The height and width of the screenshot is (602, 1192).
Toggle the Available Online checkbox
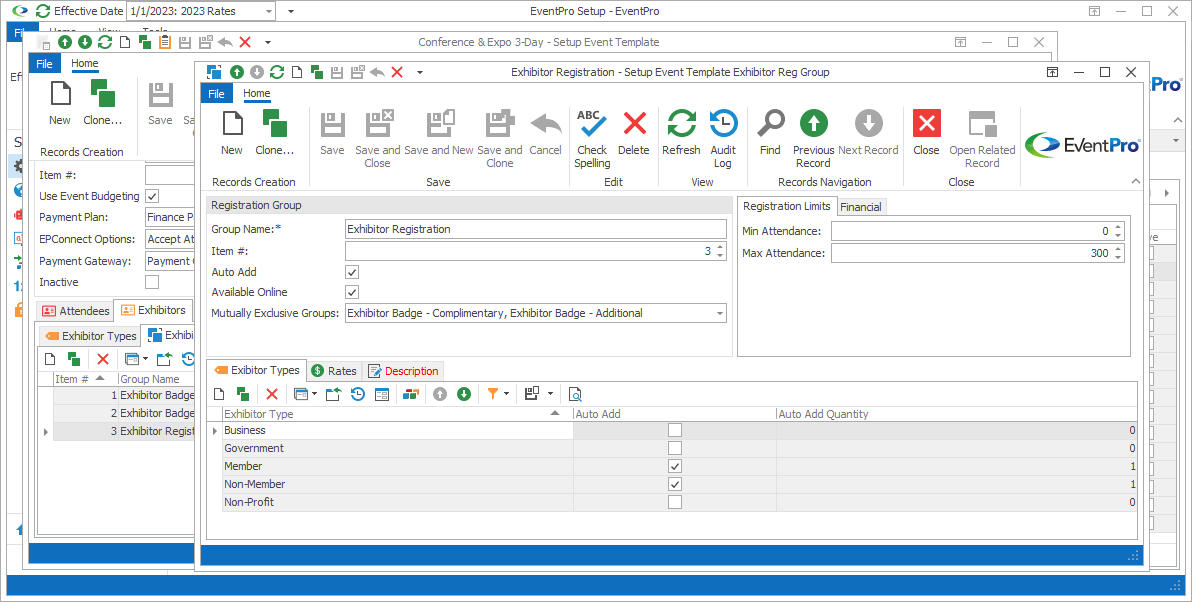(x=352, y=292)
